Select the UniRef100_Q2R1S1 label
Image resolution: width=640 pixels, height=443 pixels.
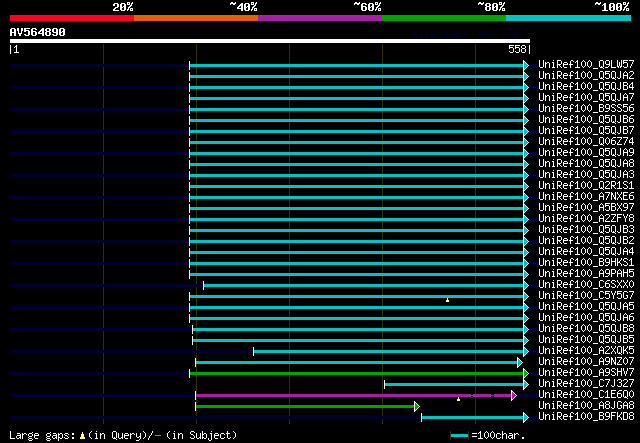tap(586, 185)
